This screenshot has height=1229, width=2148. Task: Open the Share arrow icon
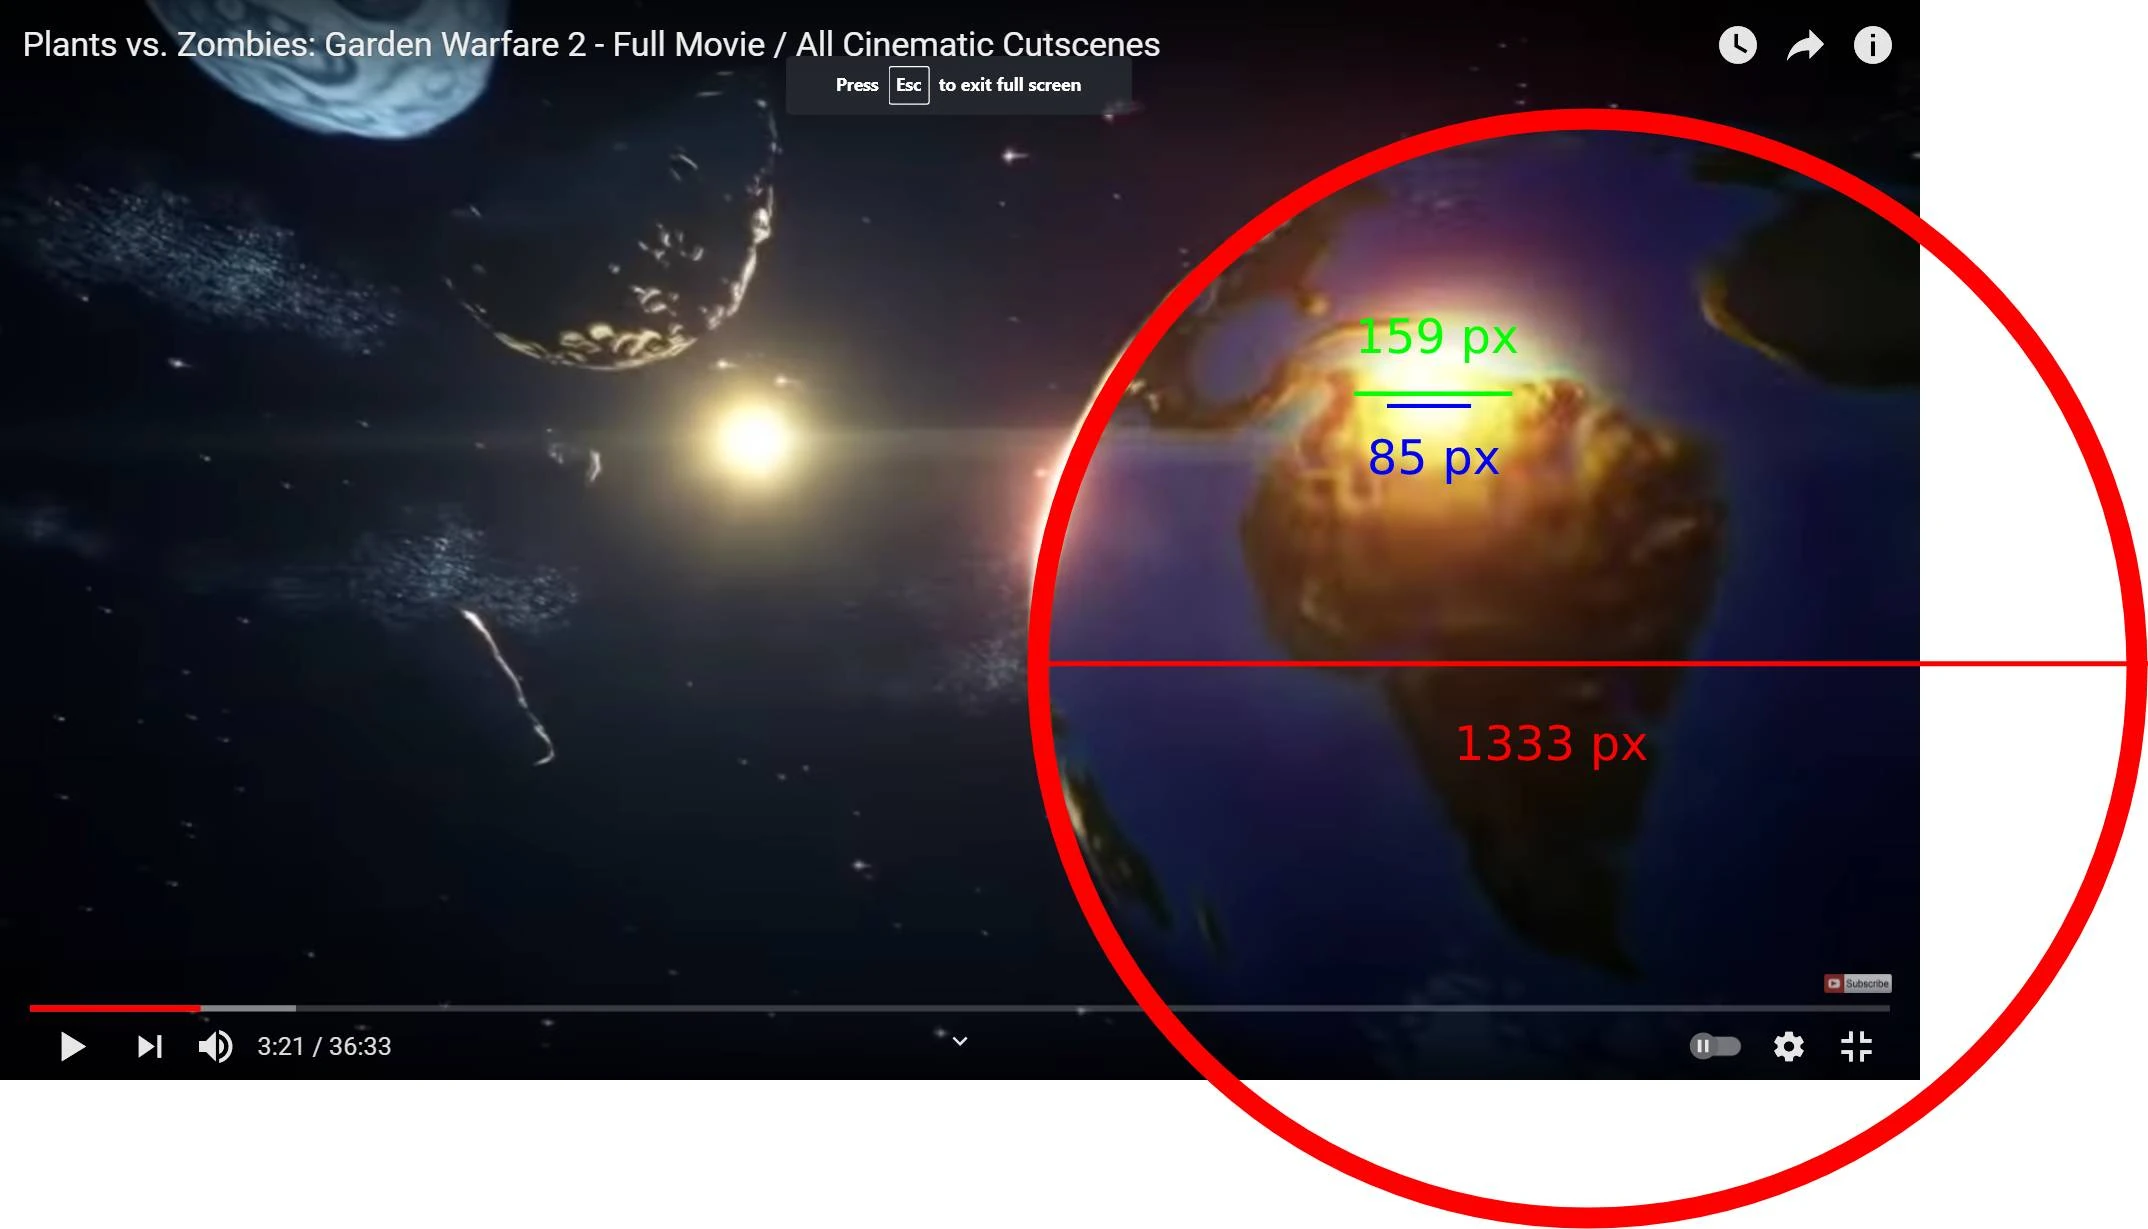coord(1805,45)
